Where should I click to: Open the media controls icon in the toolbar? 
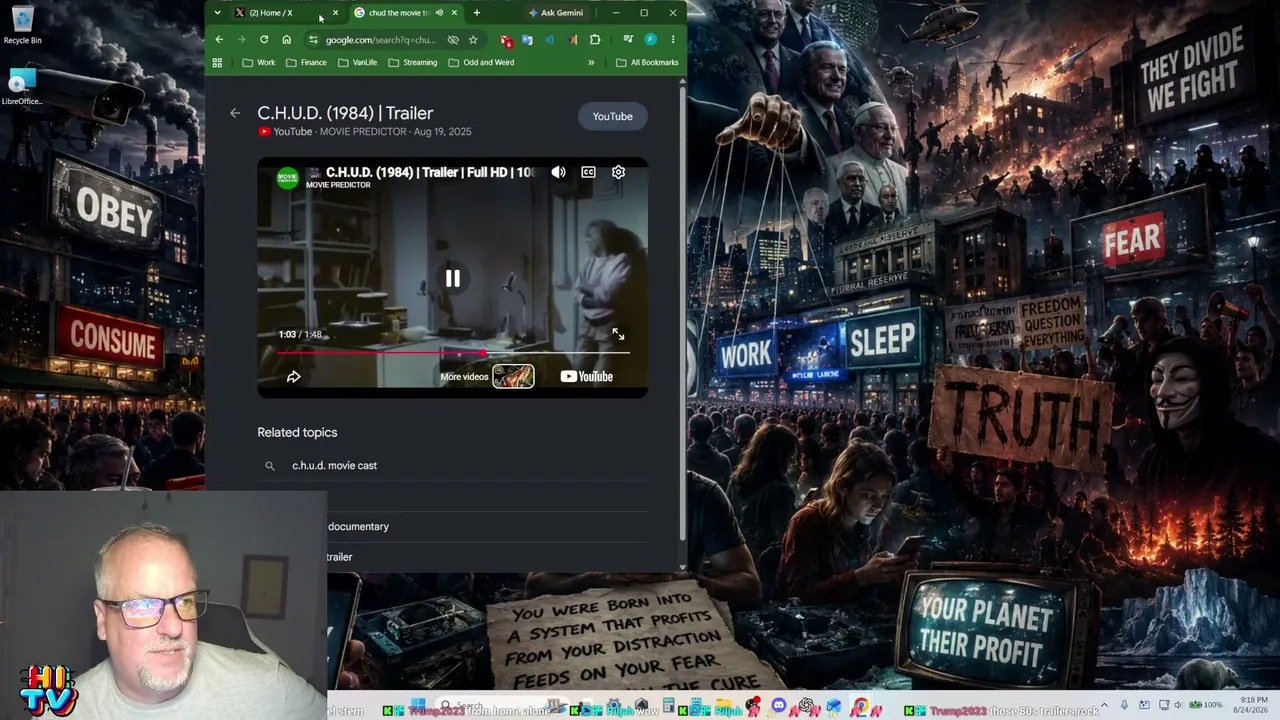point(627,40)
